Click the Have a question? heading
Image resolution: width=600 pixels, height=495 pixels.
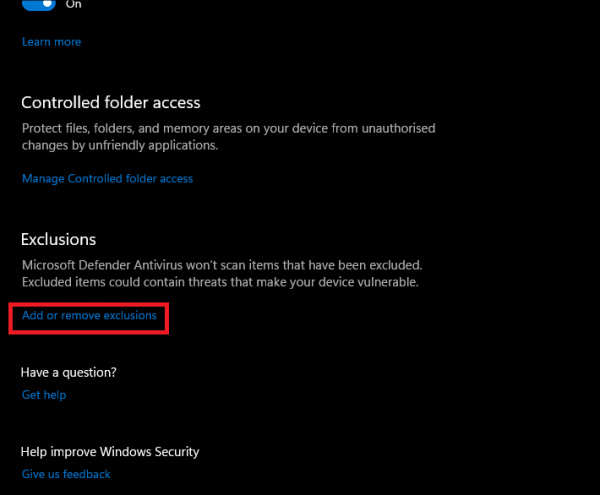[69, 373]
